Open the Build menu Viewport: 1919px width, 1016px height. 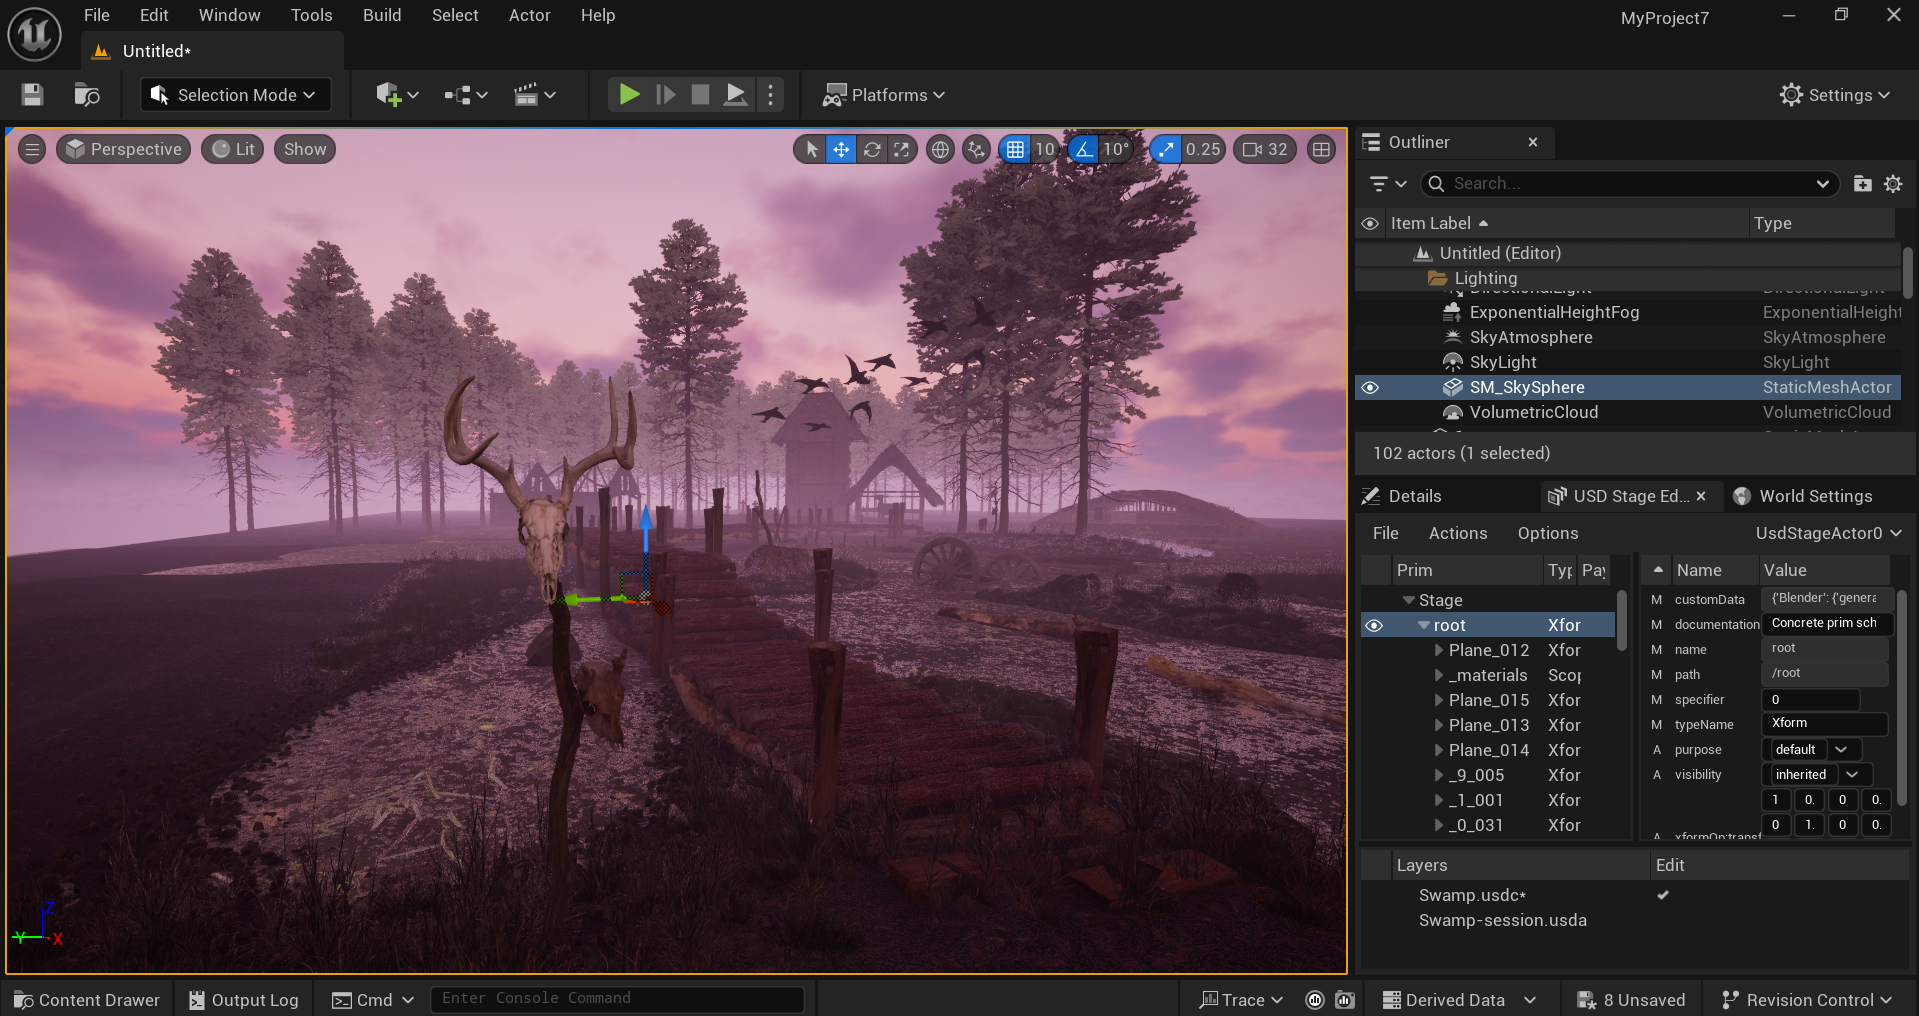382,15
